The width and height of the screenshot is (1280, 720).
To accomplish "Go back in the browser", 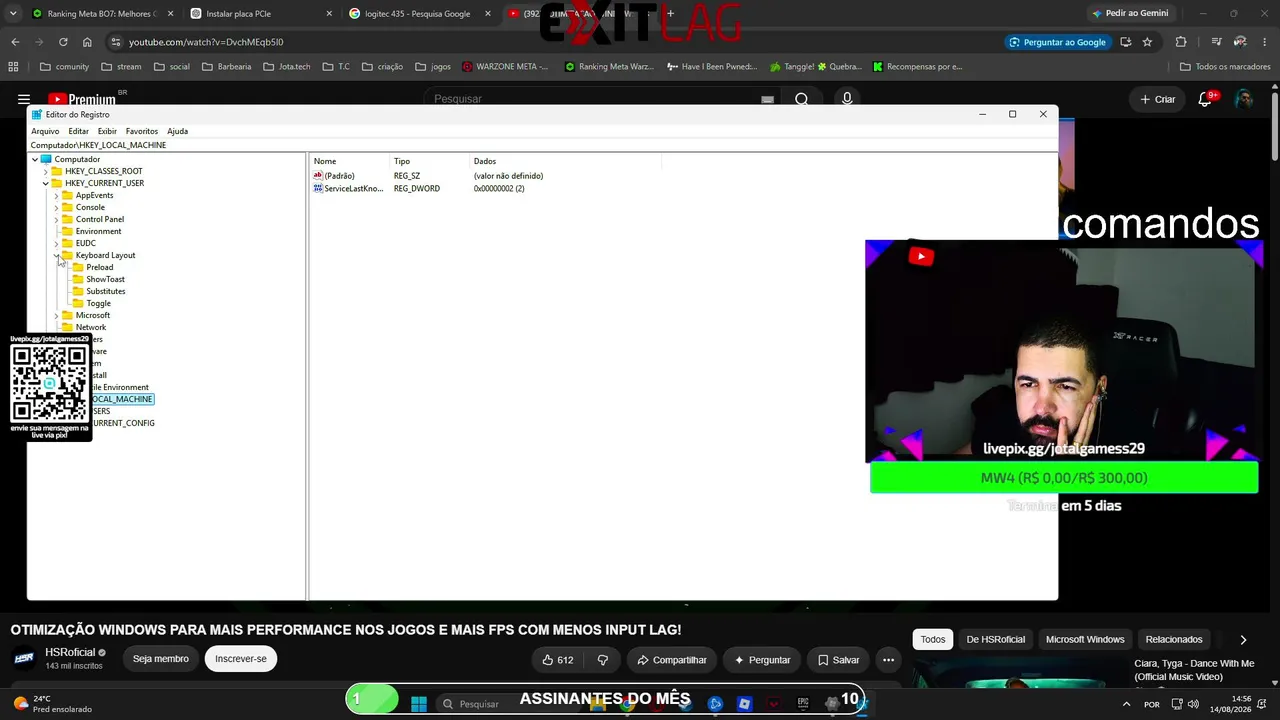I will coord(15,42).
